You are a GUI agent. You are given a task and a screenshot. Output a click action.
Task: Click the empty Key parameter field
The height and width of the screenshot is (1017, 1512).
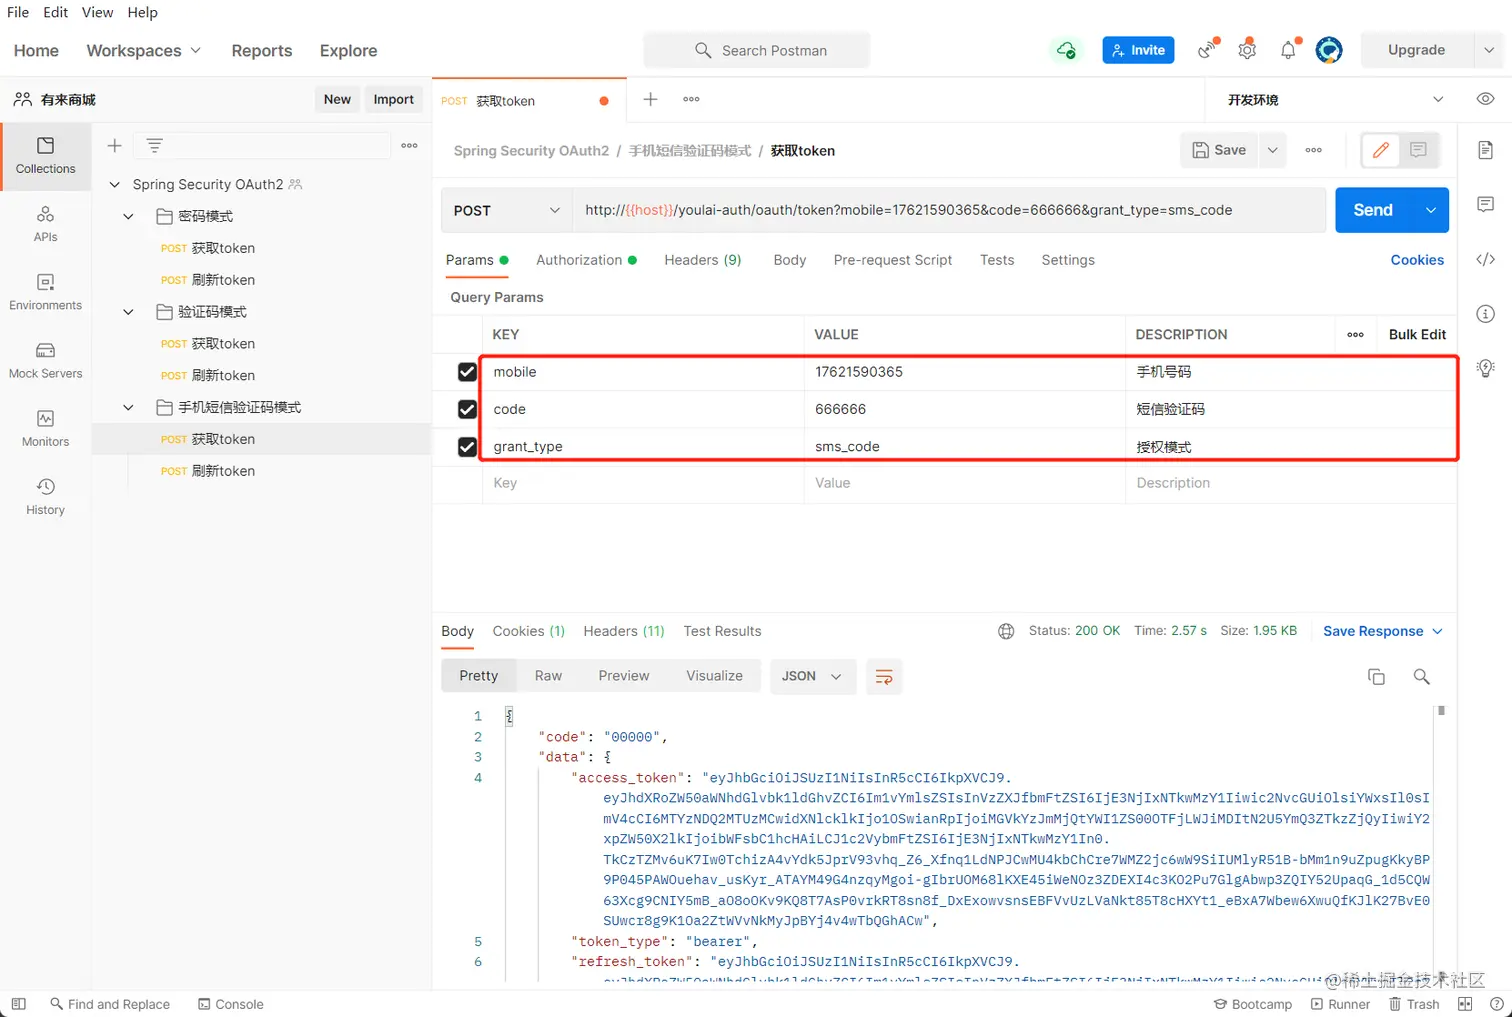(643, 483)
